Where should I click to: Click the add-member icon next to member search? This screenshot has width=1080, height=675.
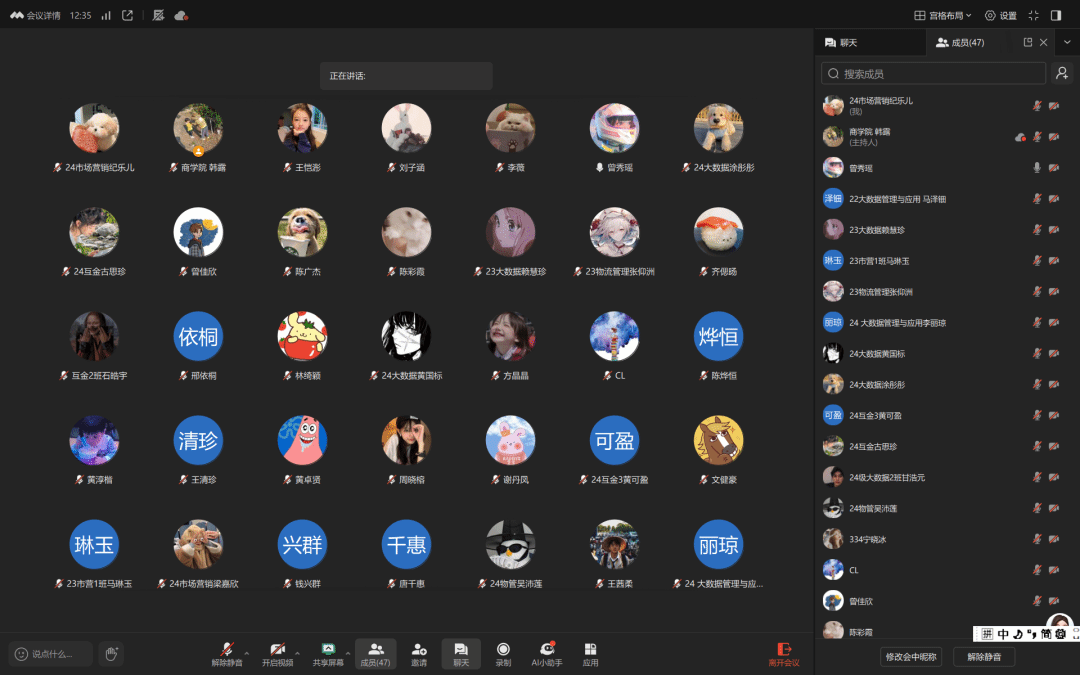coord(1062,73)
